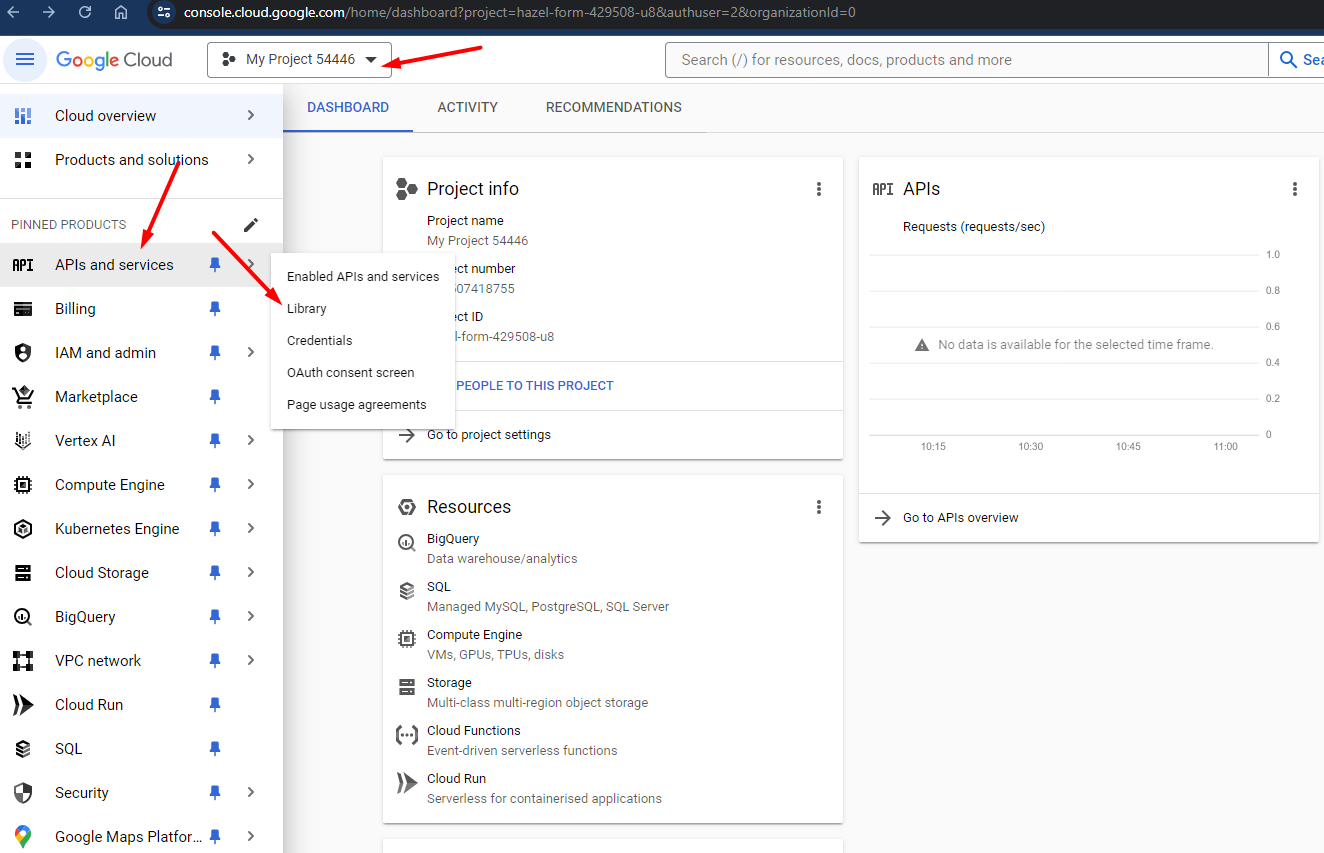Click the Cloud Storage icon in sidebar
Viewport: 1324px width, 853px height.
tap(22, 573)
